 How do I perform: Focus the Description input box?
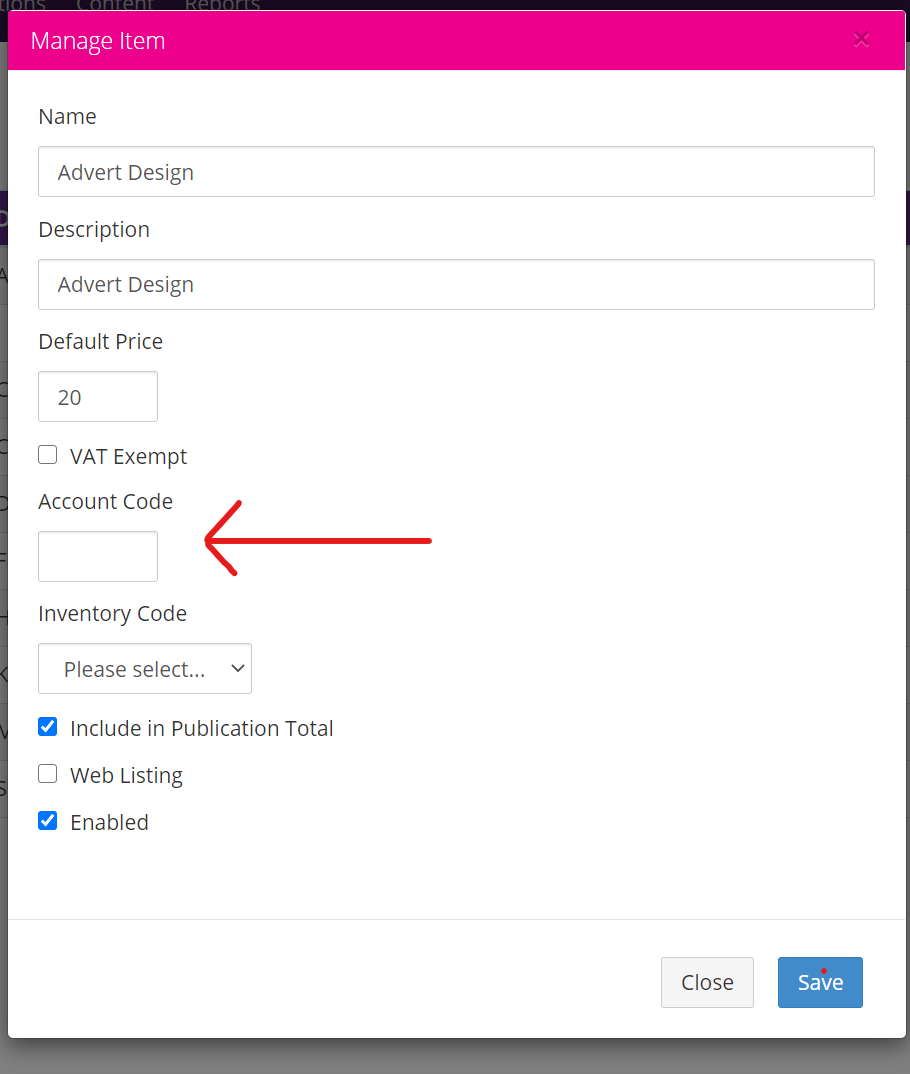click(456, 284)
